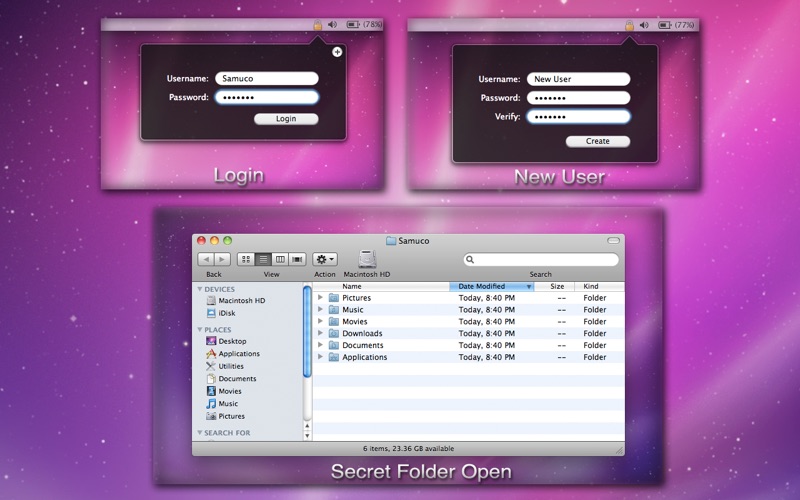
Task: Click the volume icon in New User menu bar
Action: point(644,25)
